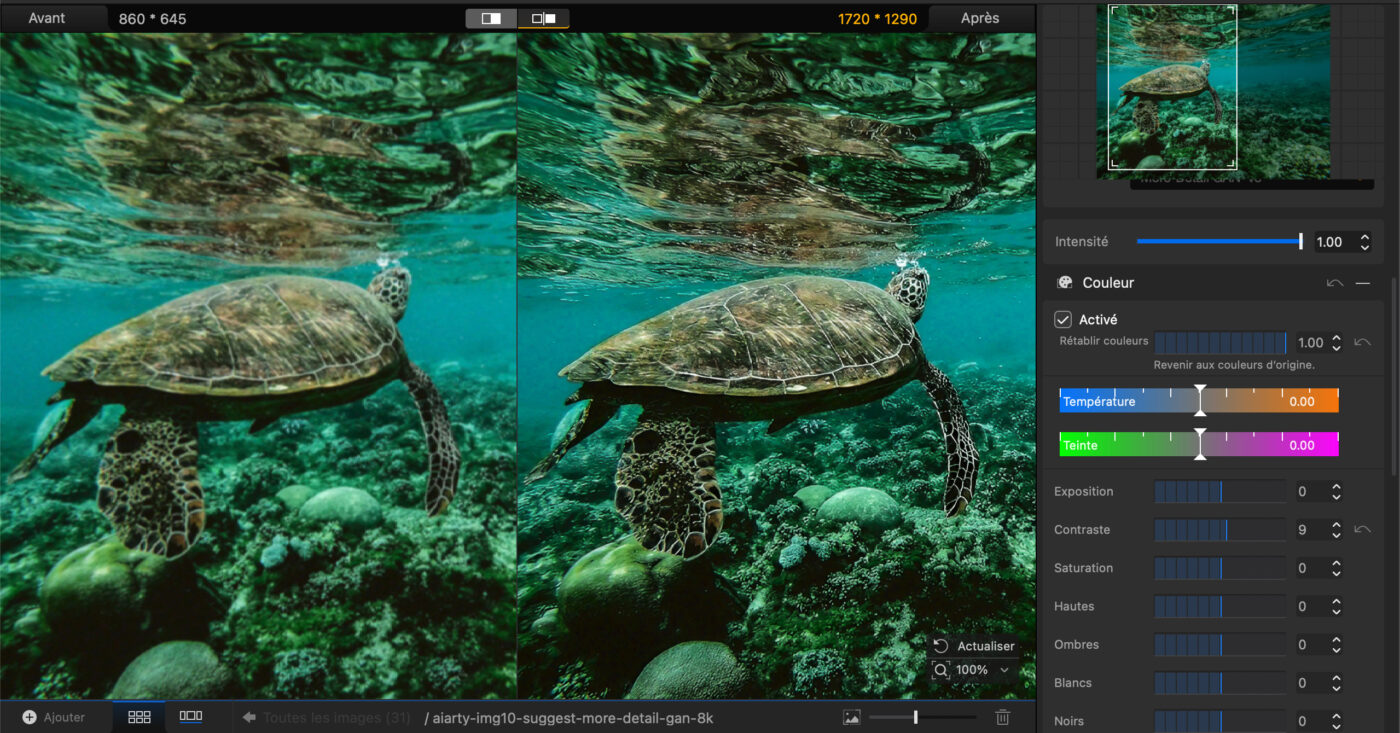This screenshot has width=1400, height=733.
Task: Click the Actualiser button
Action: tap(975, 646)
